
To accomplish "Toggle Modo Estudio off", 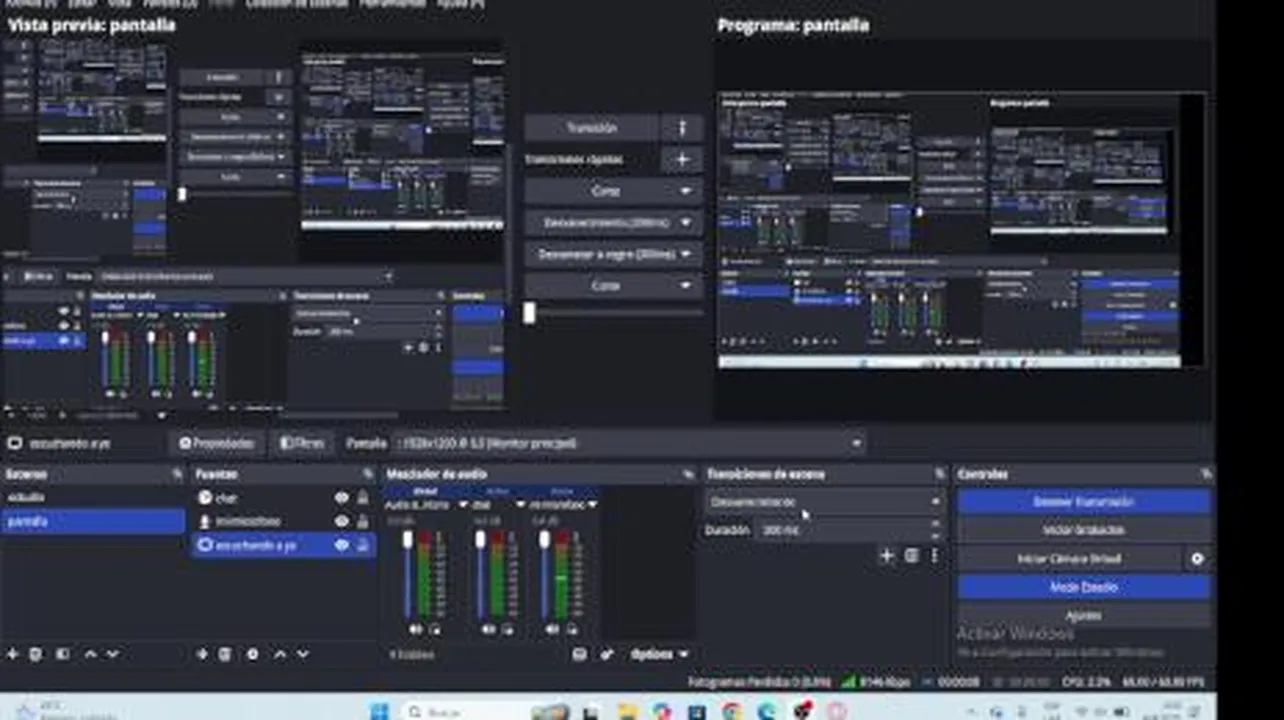I will click(x=1084, y=587).
